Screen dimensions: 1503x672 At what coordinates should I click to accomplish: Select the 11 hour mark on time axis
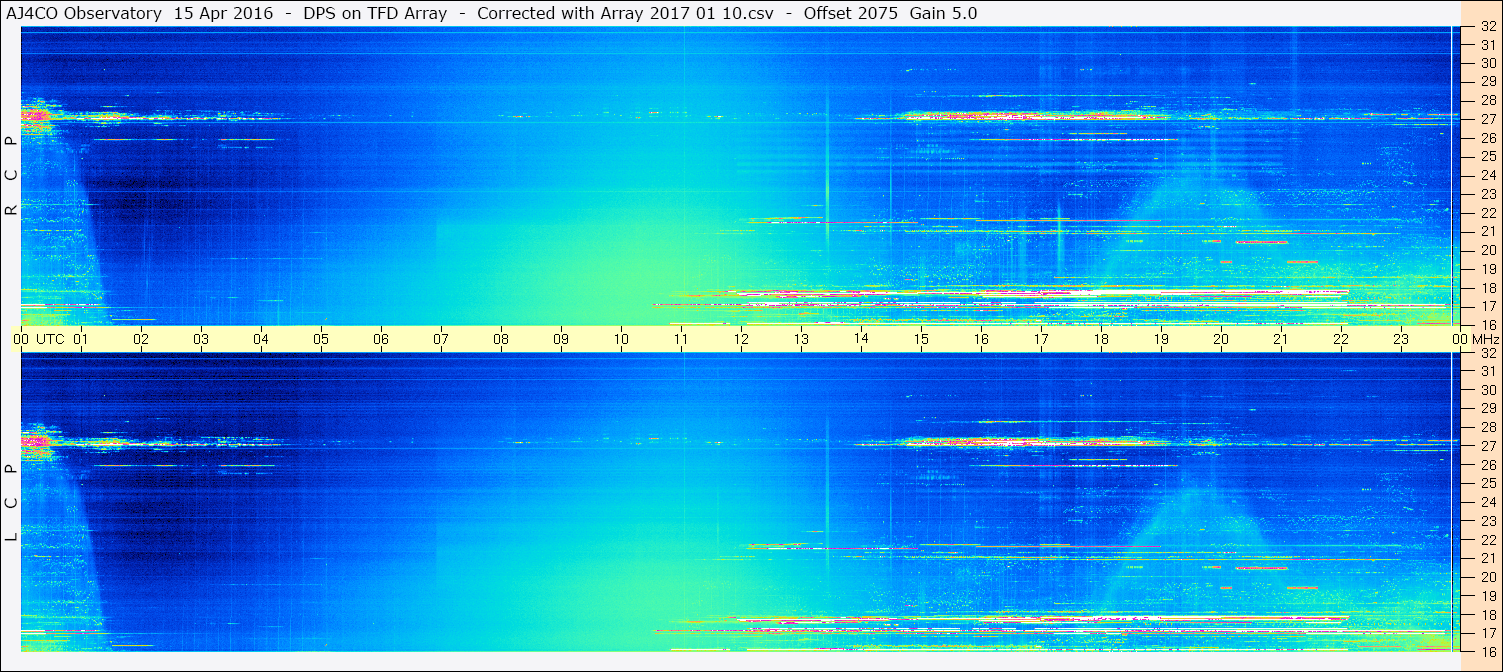pos(681,339)
